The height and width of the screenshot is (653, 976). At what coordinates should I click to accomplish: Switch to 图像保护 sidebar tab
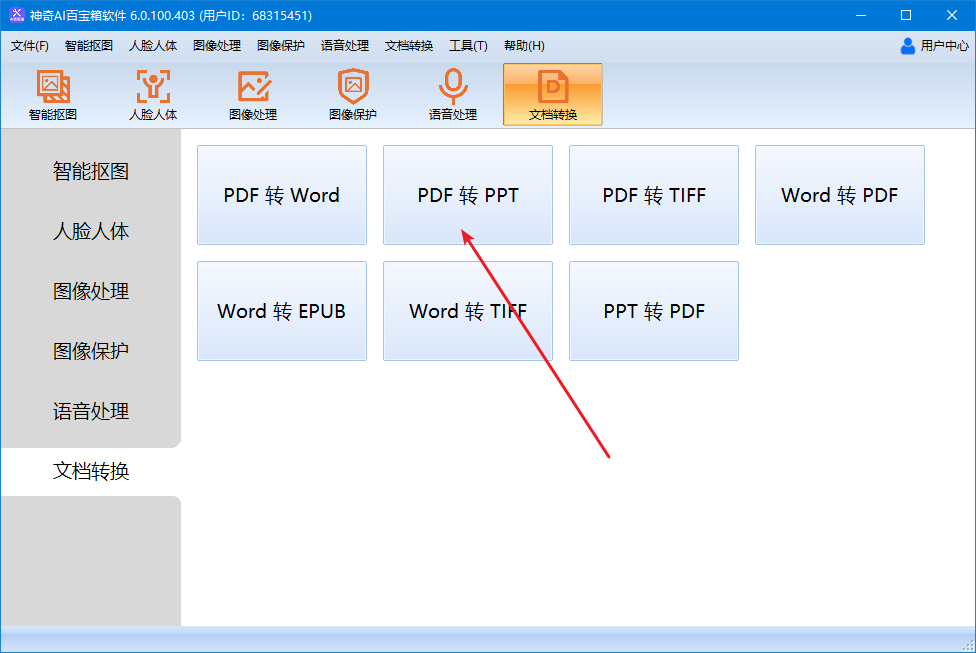(91, 350)
